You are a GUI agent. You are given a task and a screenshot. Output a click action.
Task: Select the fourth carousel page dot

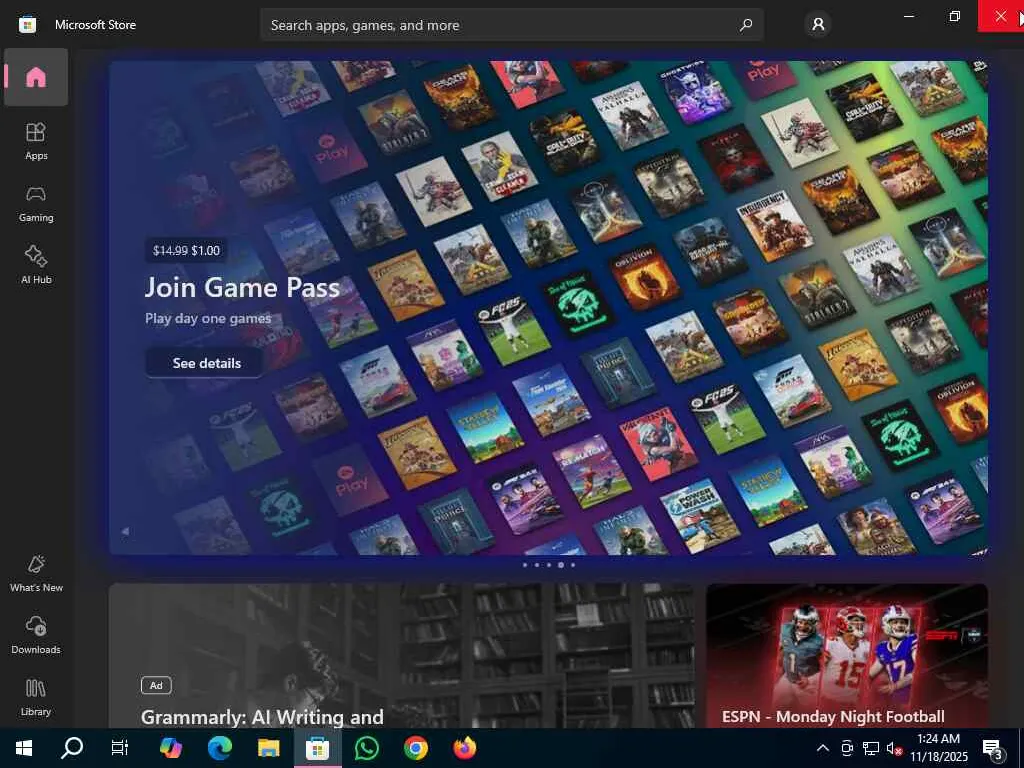coord(560,565)
